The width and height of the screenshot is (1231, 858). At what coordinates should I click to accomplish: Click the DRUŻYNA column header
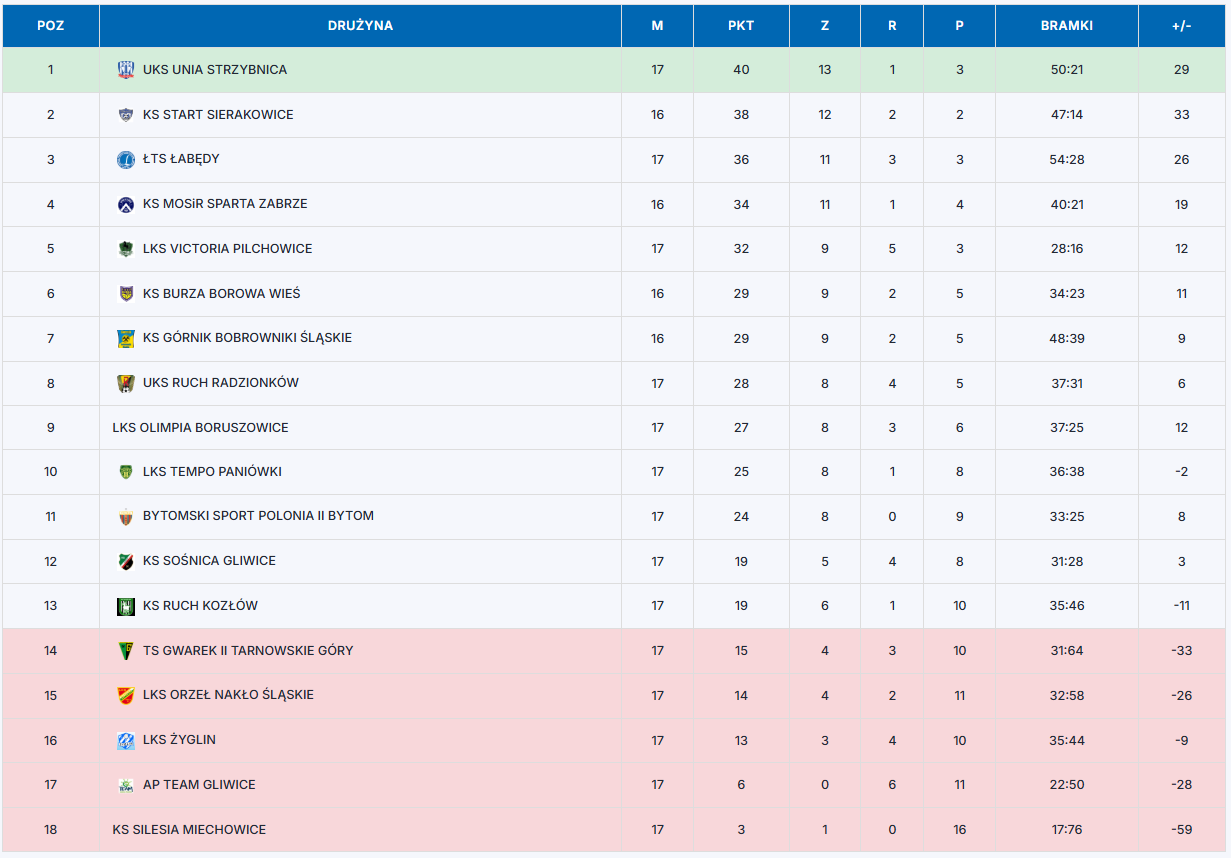point(360,26)
